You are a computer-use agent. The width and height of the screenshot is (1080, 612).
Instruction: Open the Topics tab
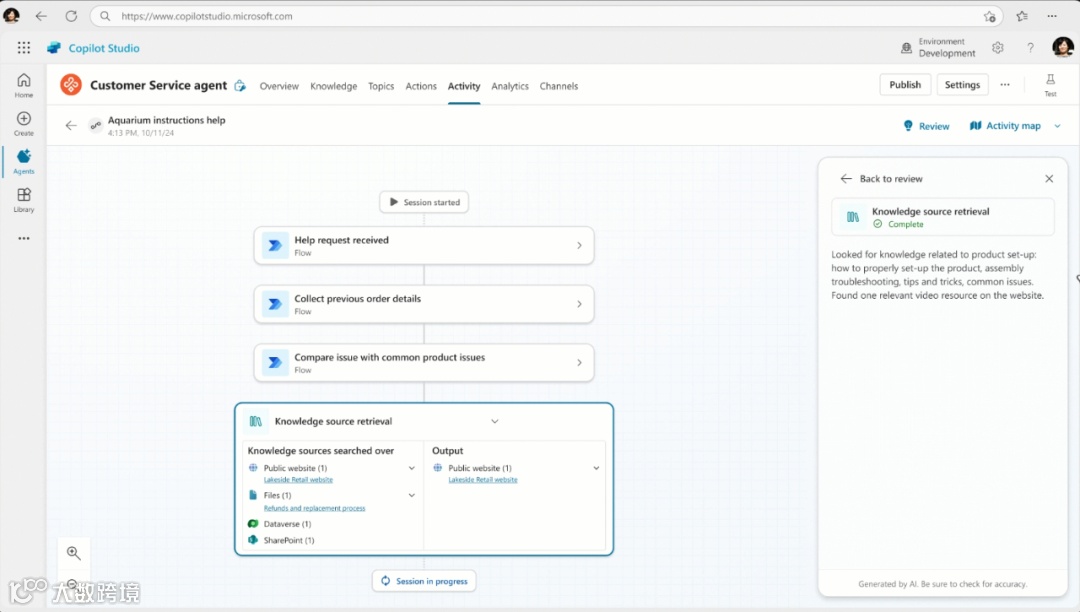click(381, 86)
